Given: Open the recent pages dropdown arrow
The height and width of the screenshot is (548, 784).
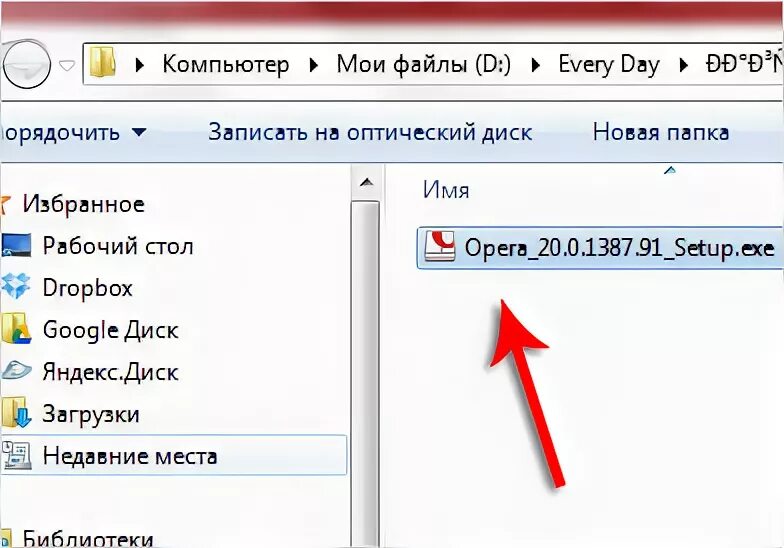Looking at the screenshot, I should 67,65.
